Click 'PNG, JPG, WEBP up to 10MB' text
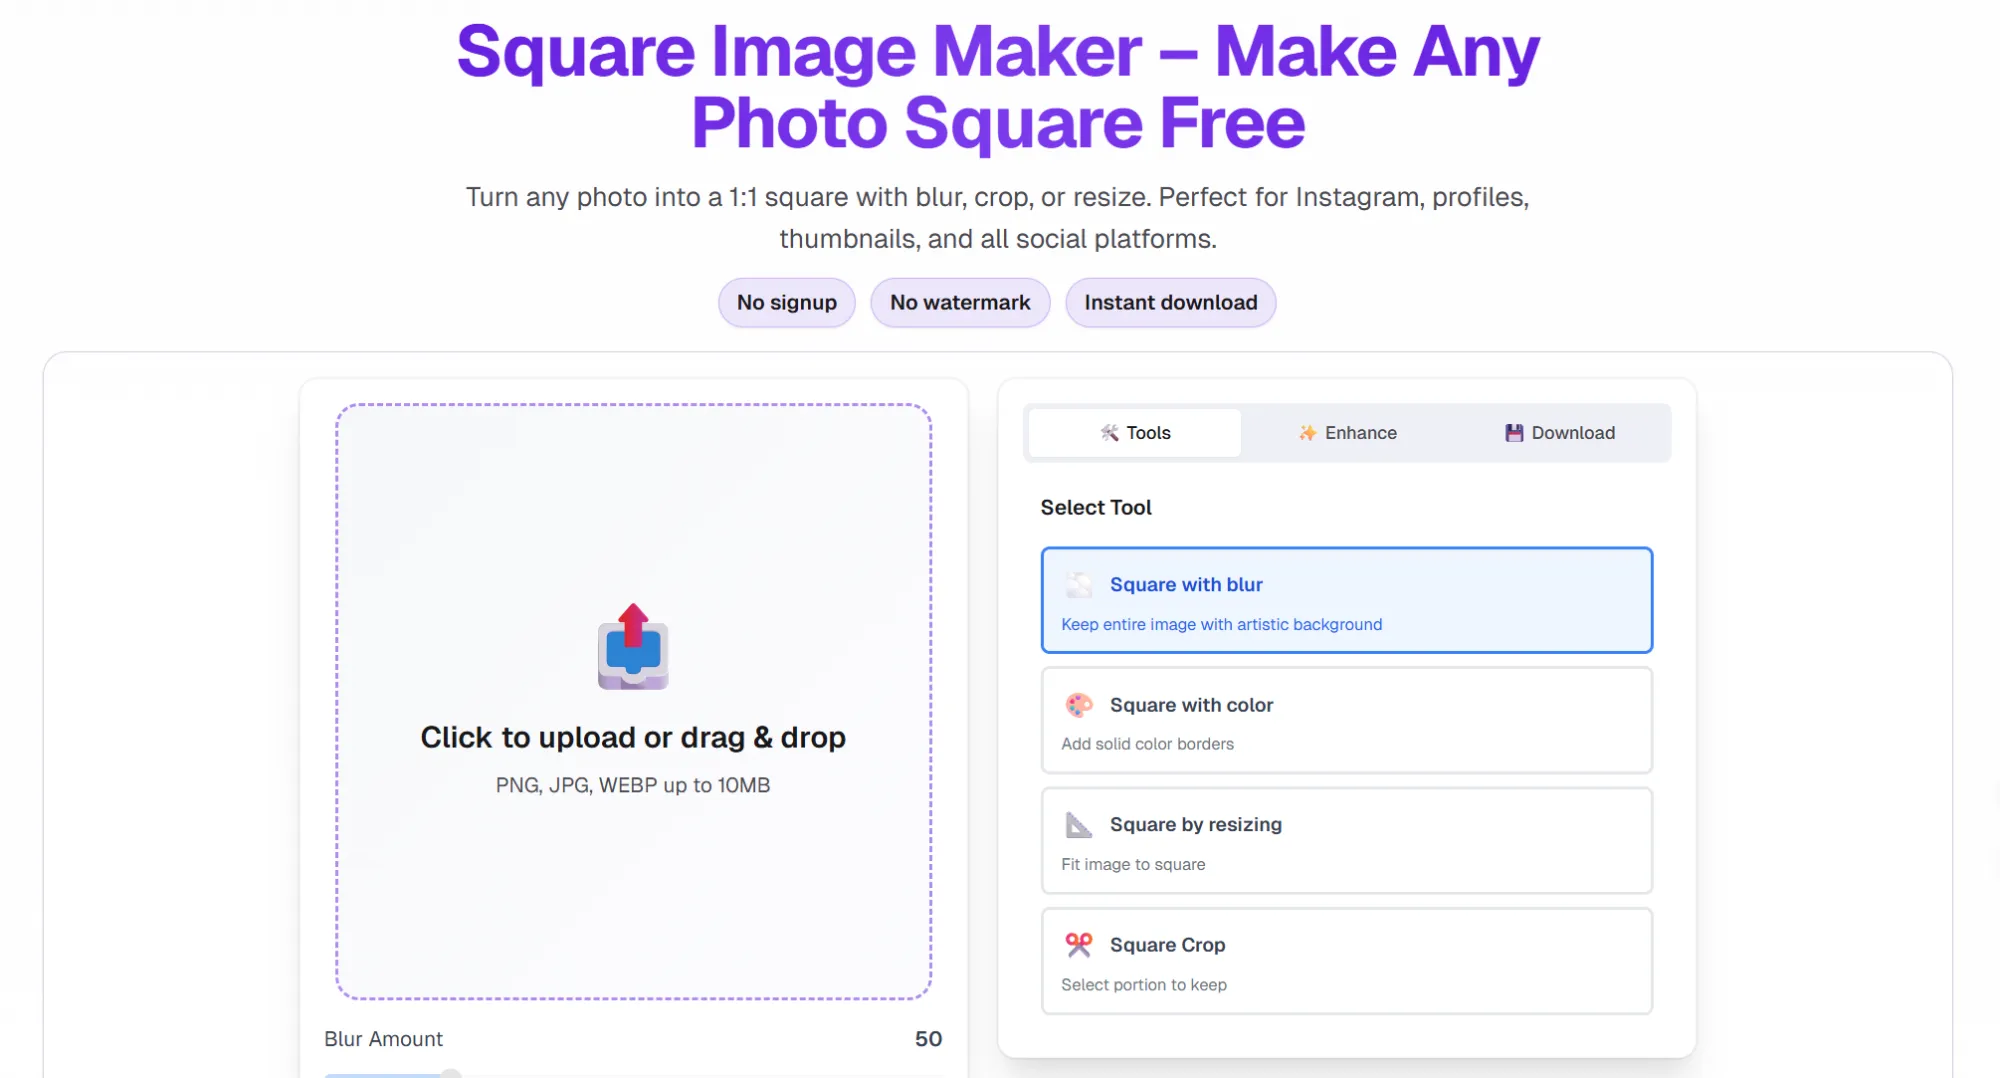2000x1078 pixels. 633,786
